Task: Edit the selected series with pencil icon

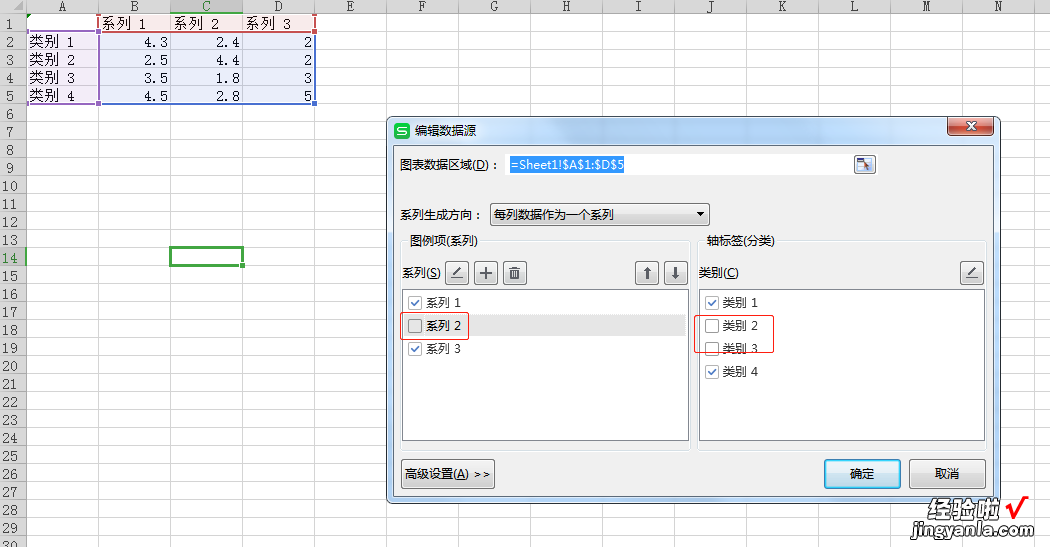Action: point(457,272)
